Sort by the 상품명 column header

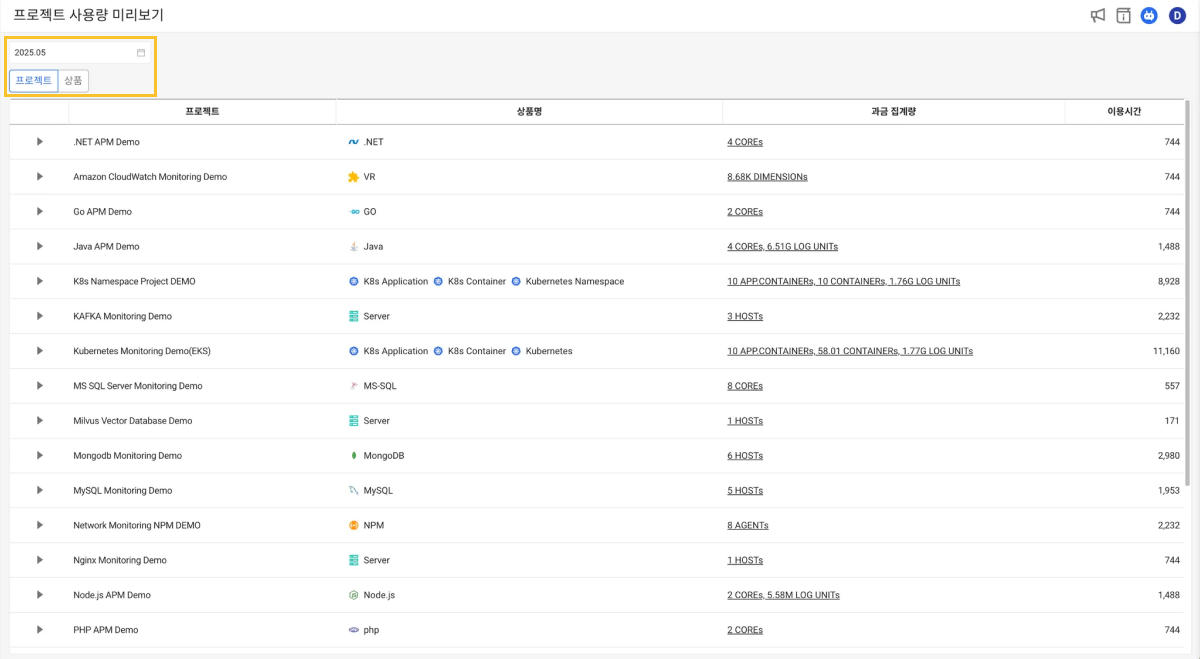[x=529, y=112]
